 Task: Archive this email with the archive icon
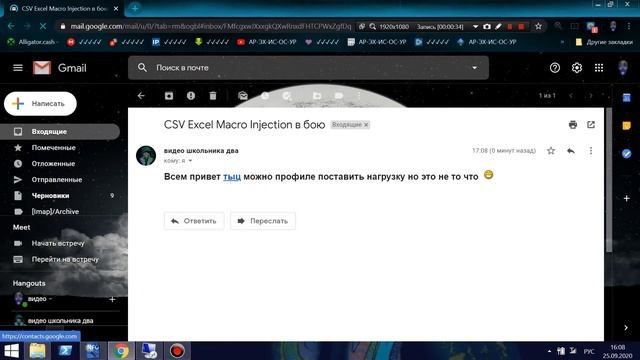click(x=169, y=96)
